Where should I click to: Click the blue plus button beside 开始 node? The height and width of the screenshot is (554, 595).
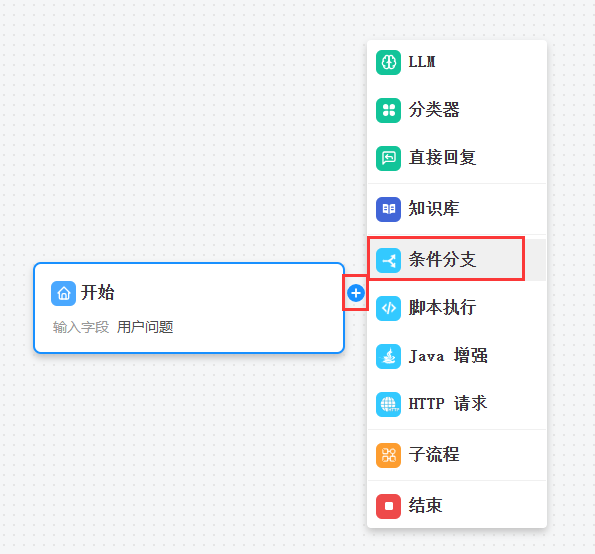click(356, 293)
